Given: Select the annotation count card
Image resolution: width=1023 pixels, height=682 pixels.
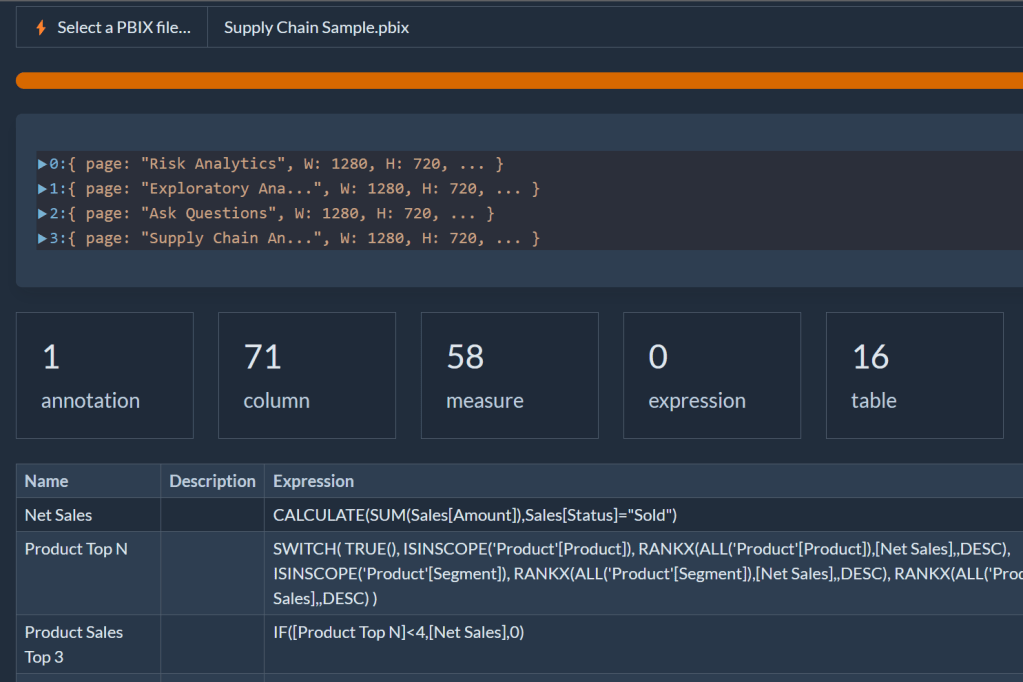Looking at the screenshot, I should (104, 375).
